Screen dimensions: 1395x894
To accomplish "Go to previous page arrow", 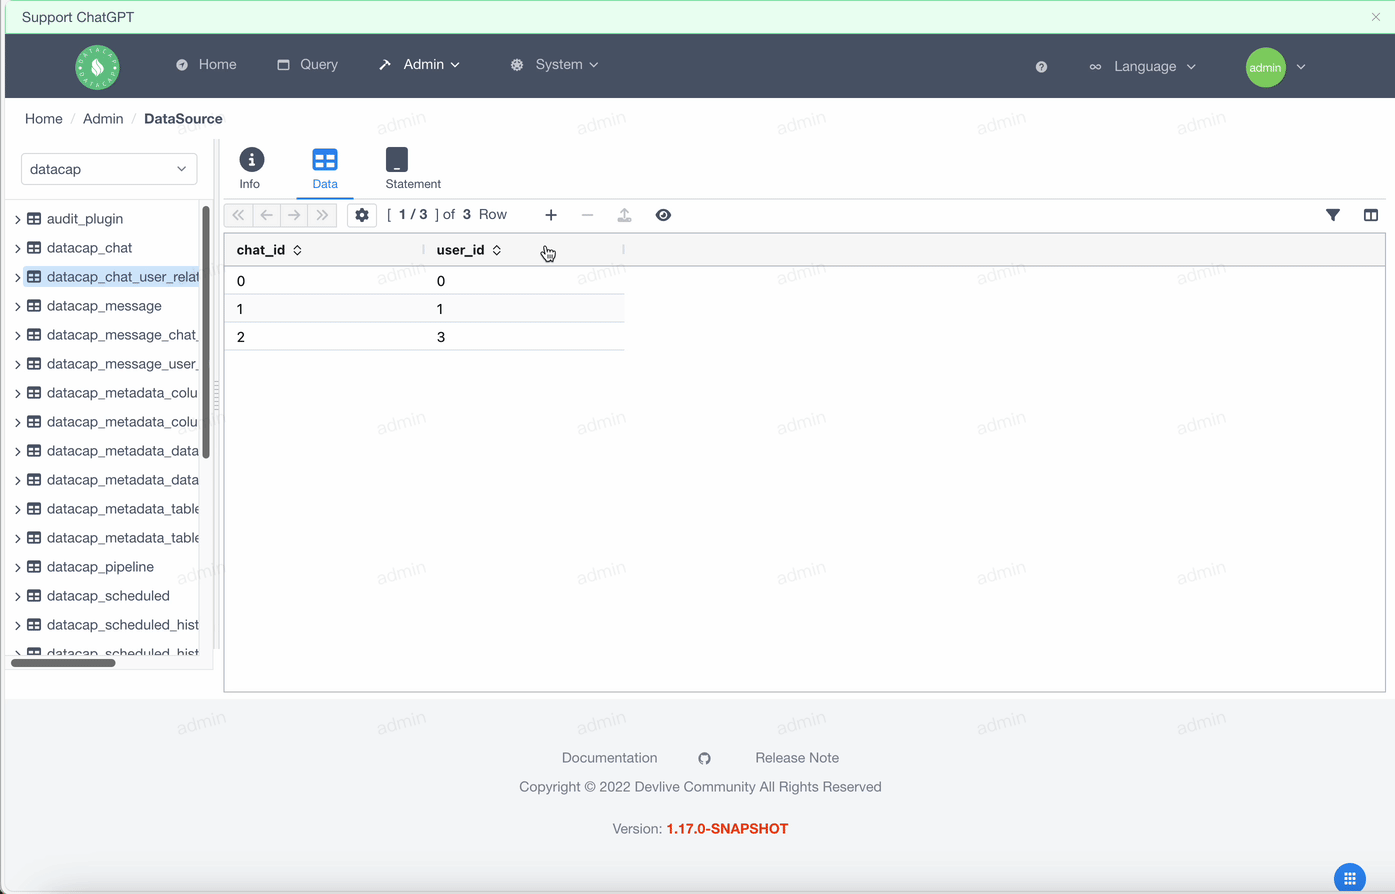I will (266, 215).
